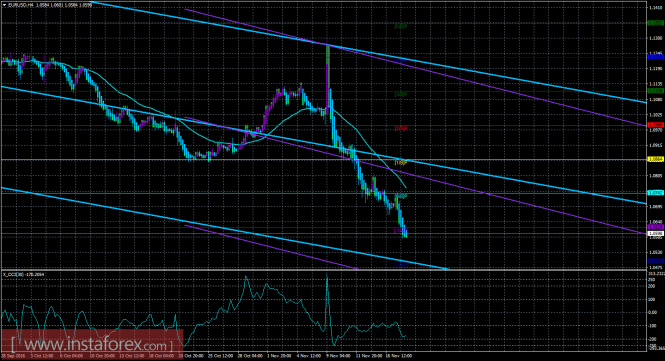Image resolution: width=665 pixels, height=361 pixels.
Task: Click the yellow level label on yellow line
Action: coord(401,162)
